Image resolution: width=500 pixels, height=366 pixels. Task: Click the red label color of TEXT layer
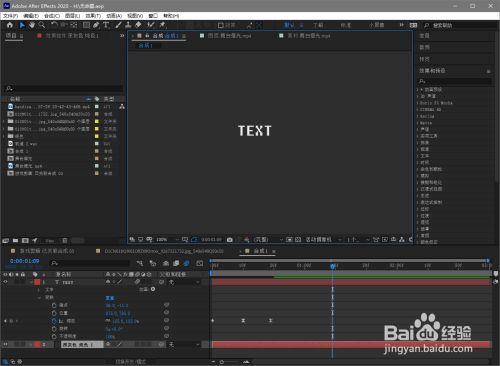click(x=37, y=282)
